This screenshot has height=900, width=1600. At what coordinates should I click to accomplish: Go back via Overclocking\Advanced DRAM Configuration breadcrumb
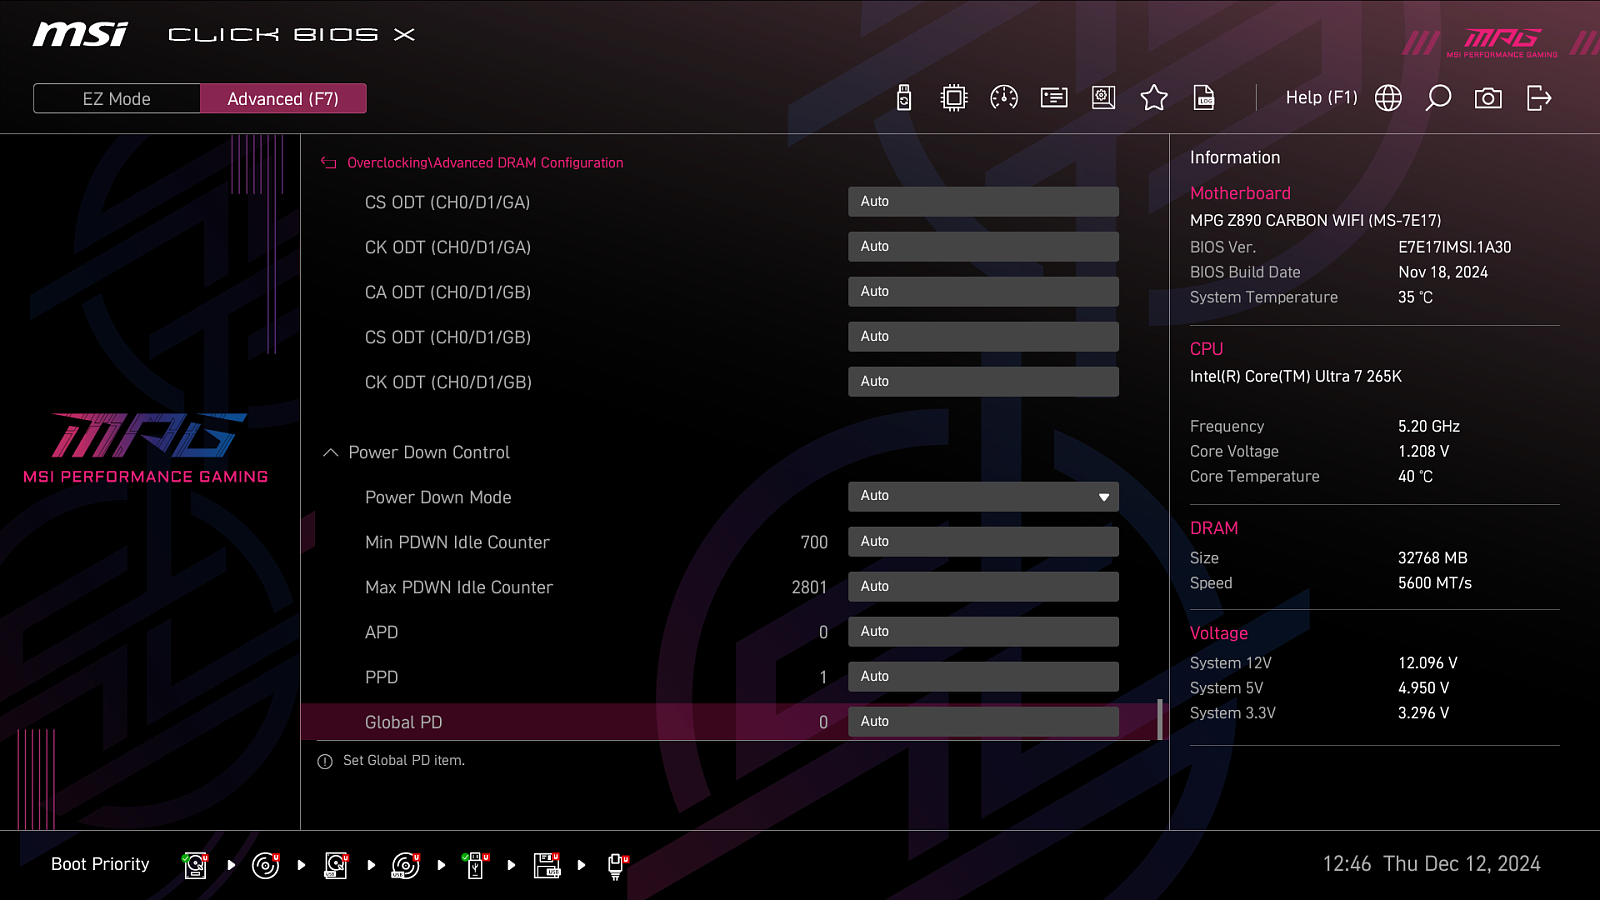coord(485,163)
